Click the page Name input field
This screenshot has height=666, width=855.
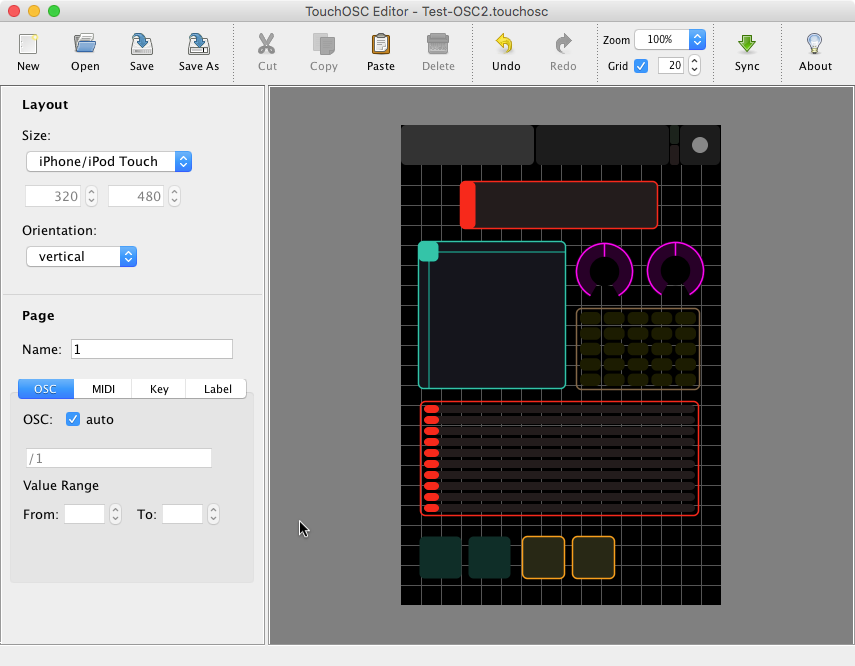tap(152, 349)
